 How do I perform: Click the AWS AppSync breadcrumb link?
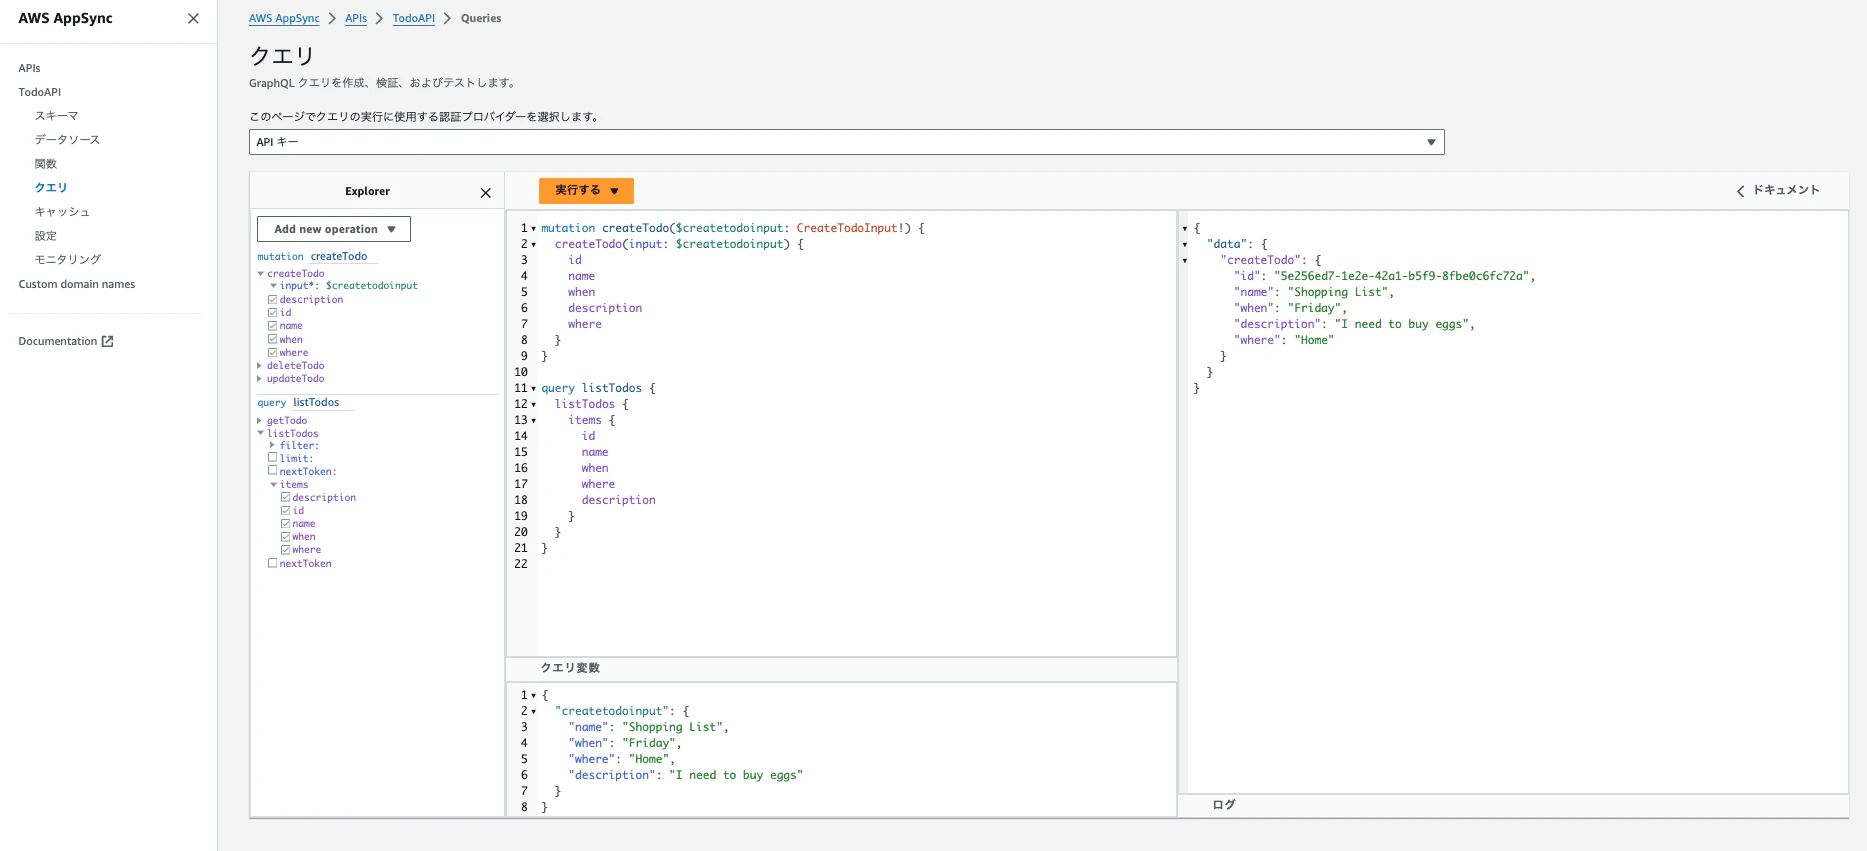pos(284,18)
